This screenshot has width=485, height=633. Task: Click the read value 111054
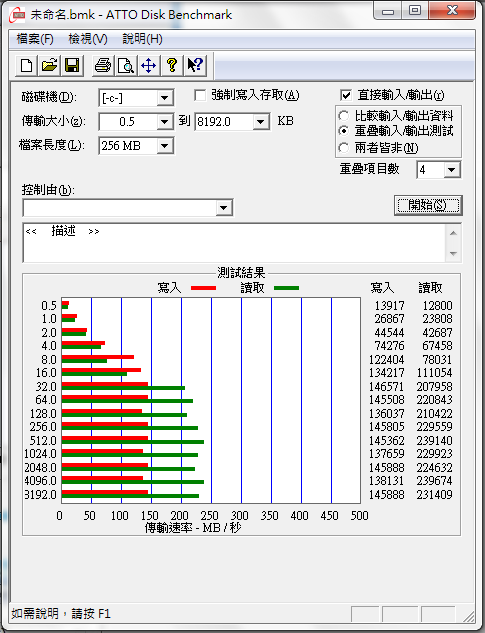[435, 373]
